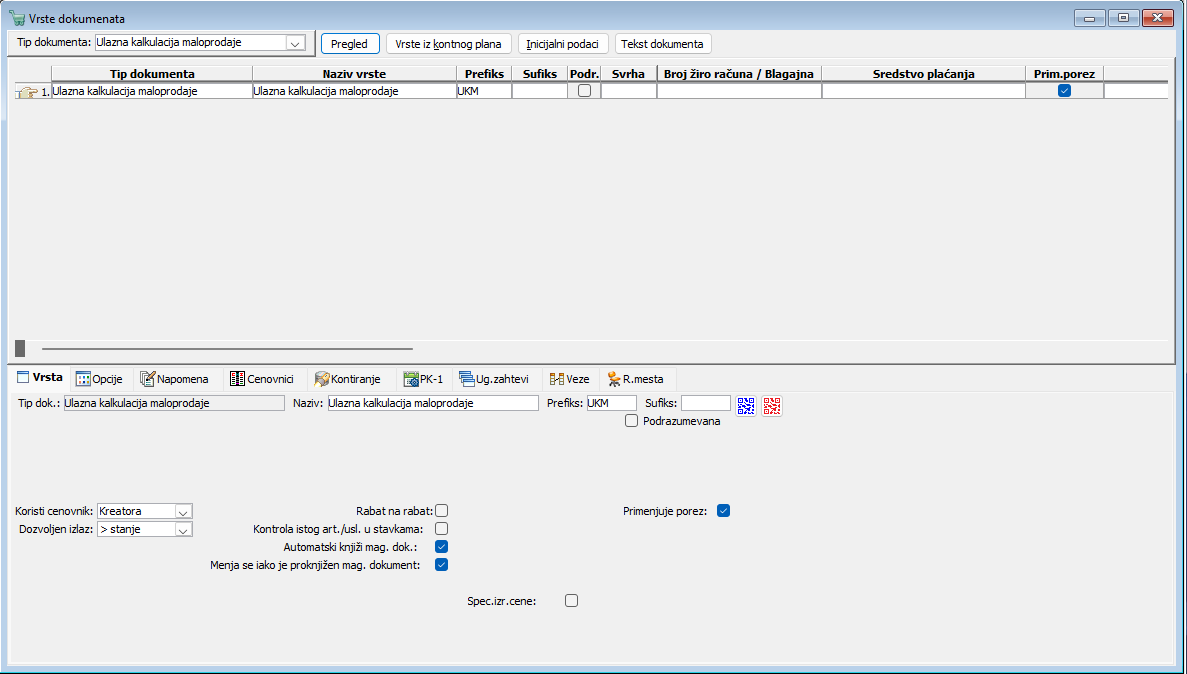Image resolution: width=1187 pixels, height=674 pixels.
Task: Click the Tip dokumenta column header
Action: pos(152,73)
